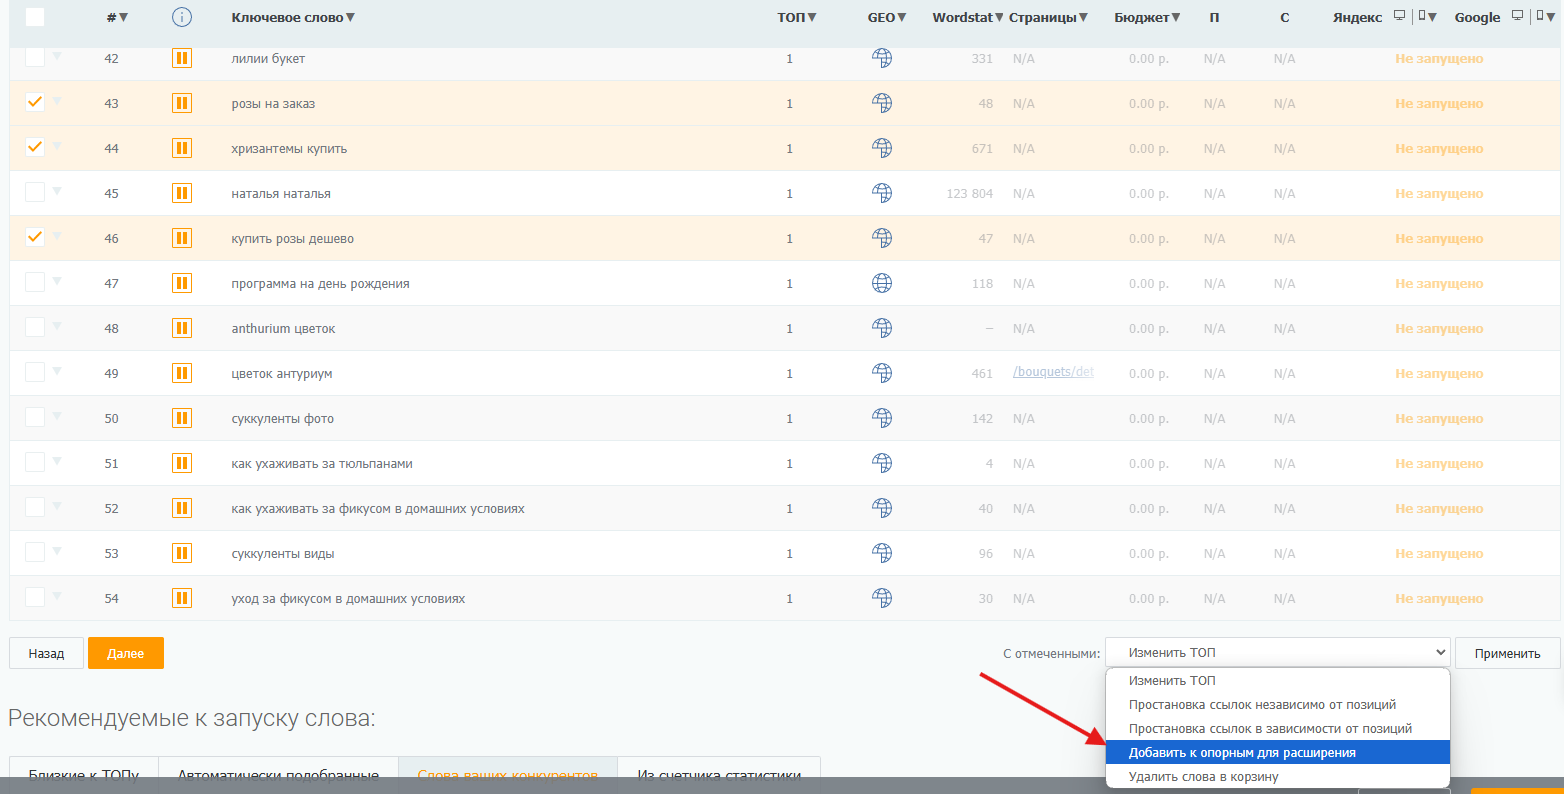This screenshot has width=1564, height=794.
Task: Toggle the select-all checkbox in header
Action: 35,17
